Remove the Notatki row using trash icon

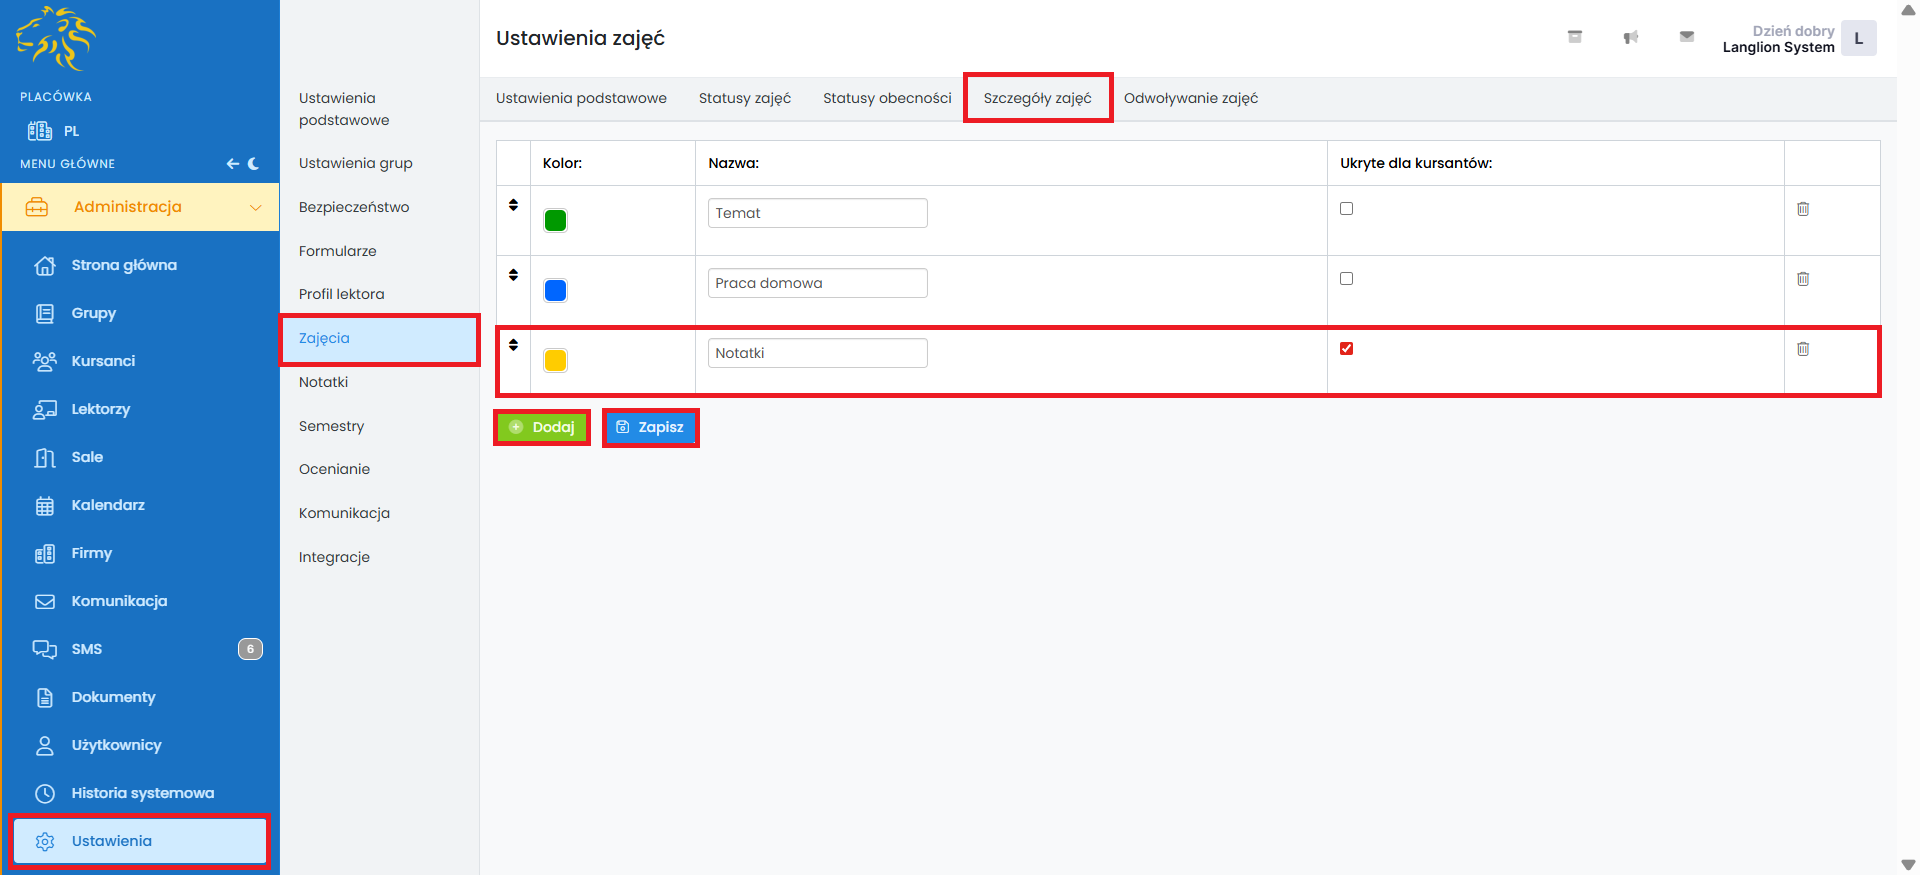click(1803, 349)
